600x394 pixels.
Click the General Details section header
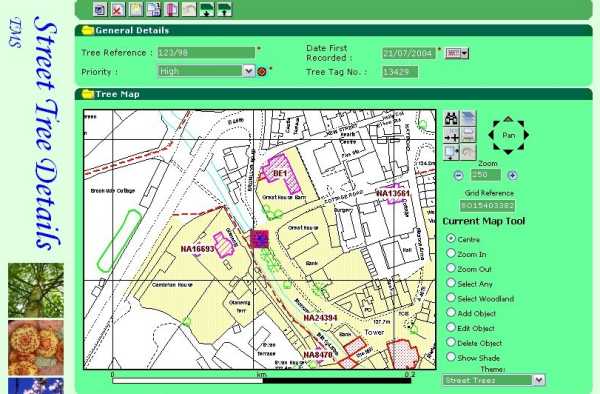point(333,30)
